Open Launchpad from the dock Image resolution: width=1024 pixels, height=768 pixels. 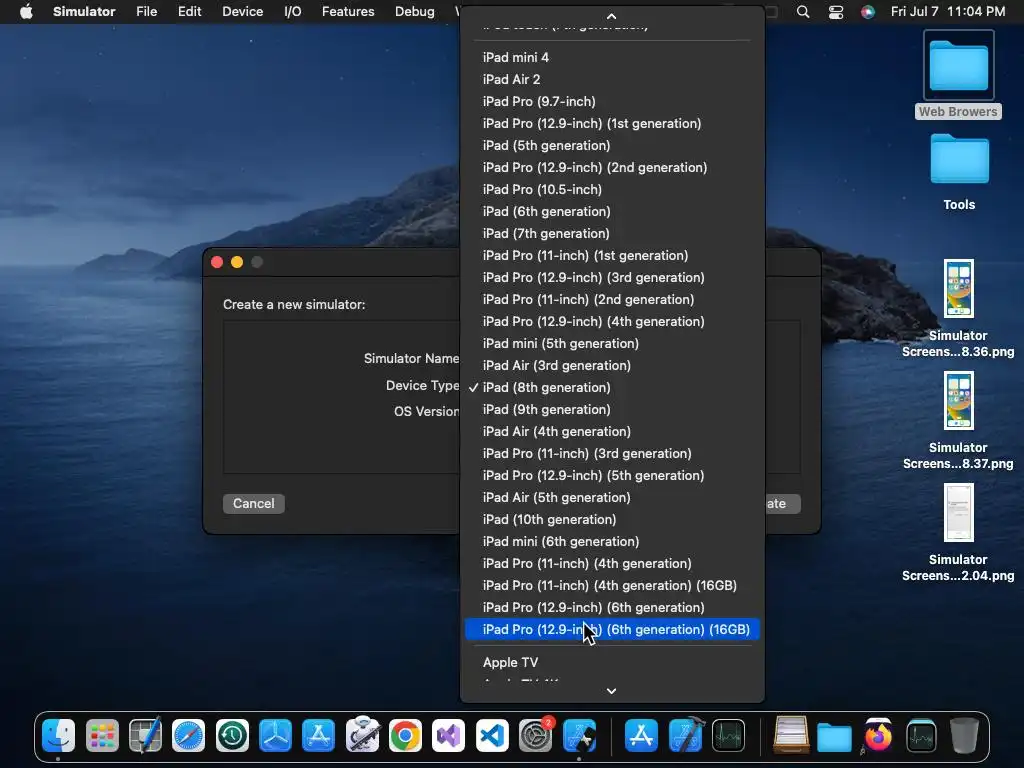pos(102,736)
